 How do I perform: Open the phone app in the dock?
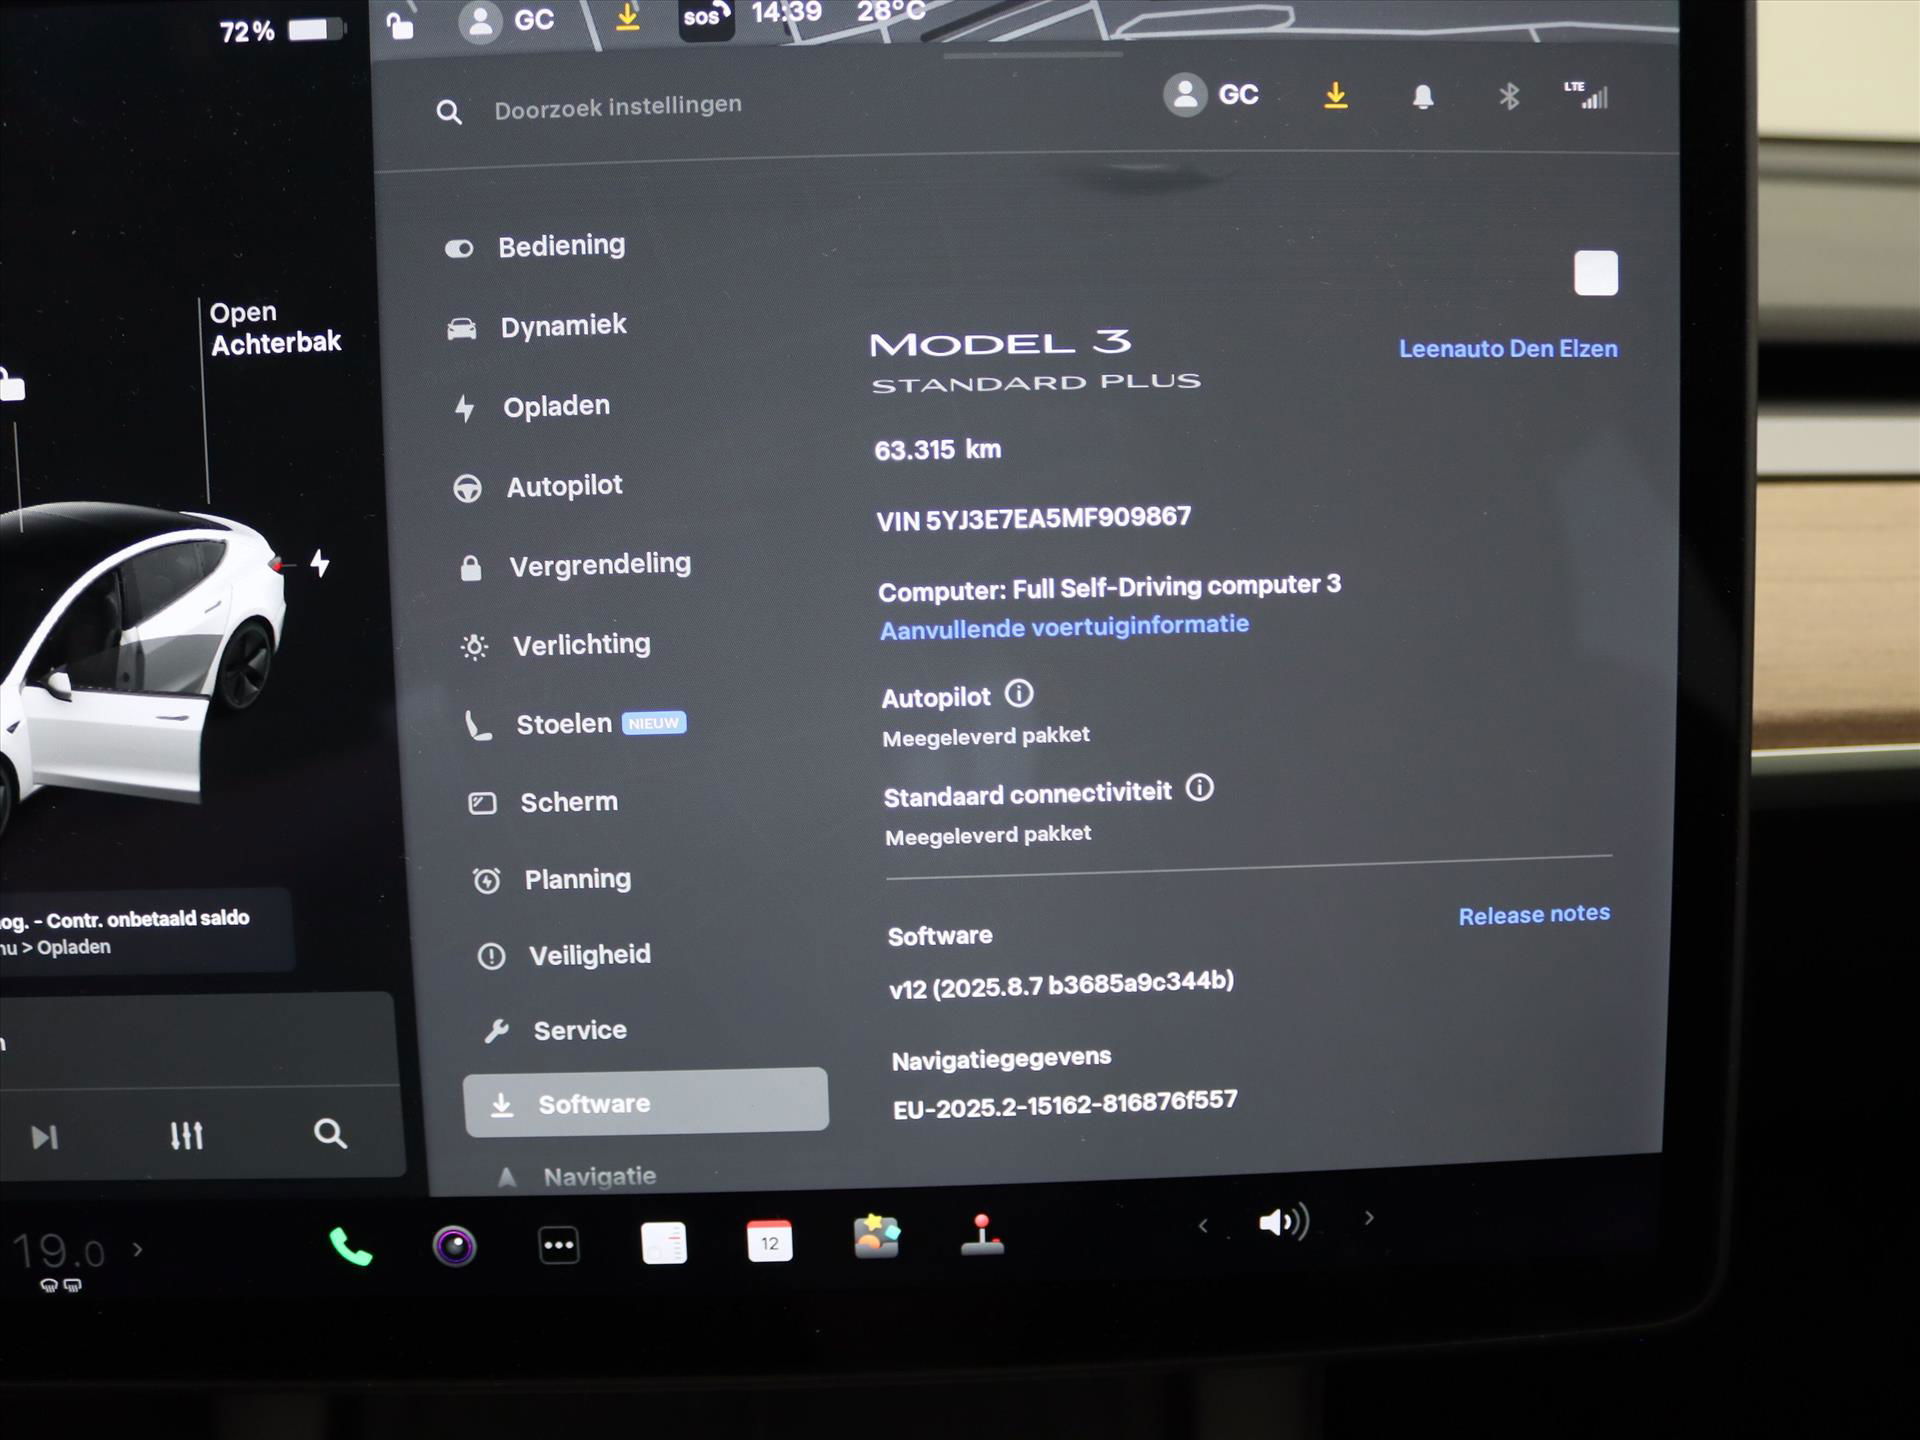click(351, 1246)
